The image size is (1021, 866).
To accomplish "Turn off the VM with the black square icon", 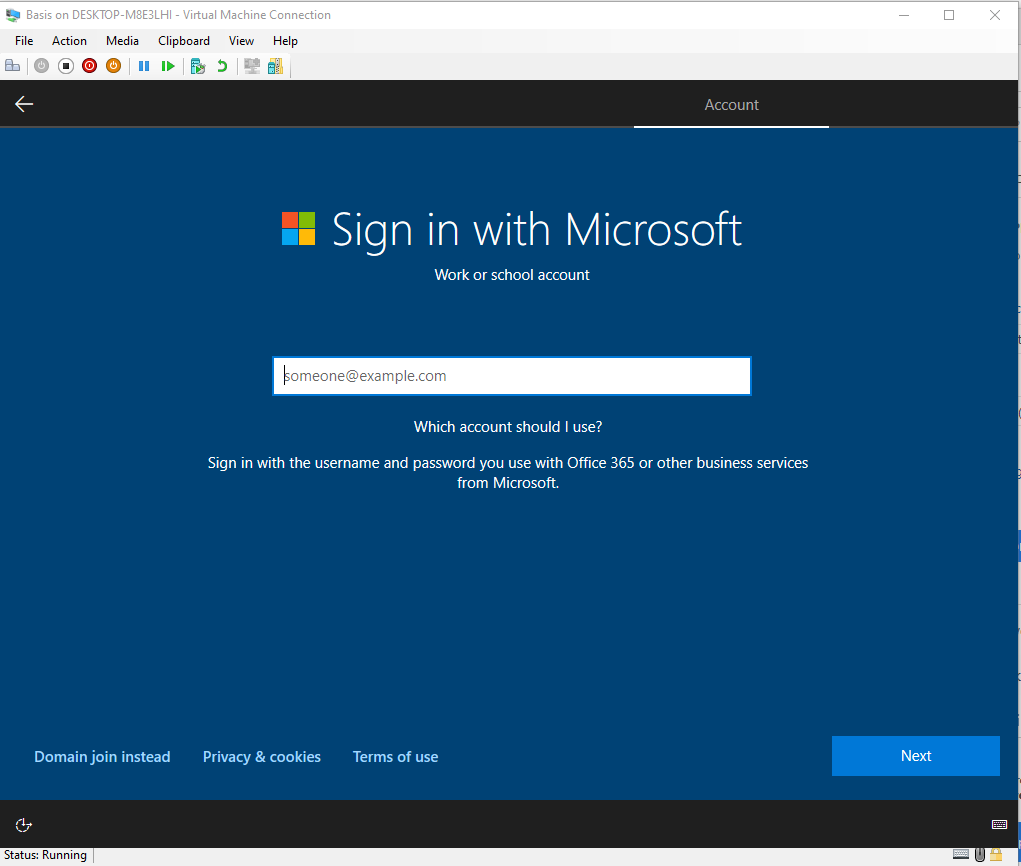I will click(66, 66).
